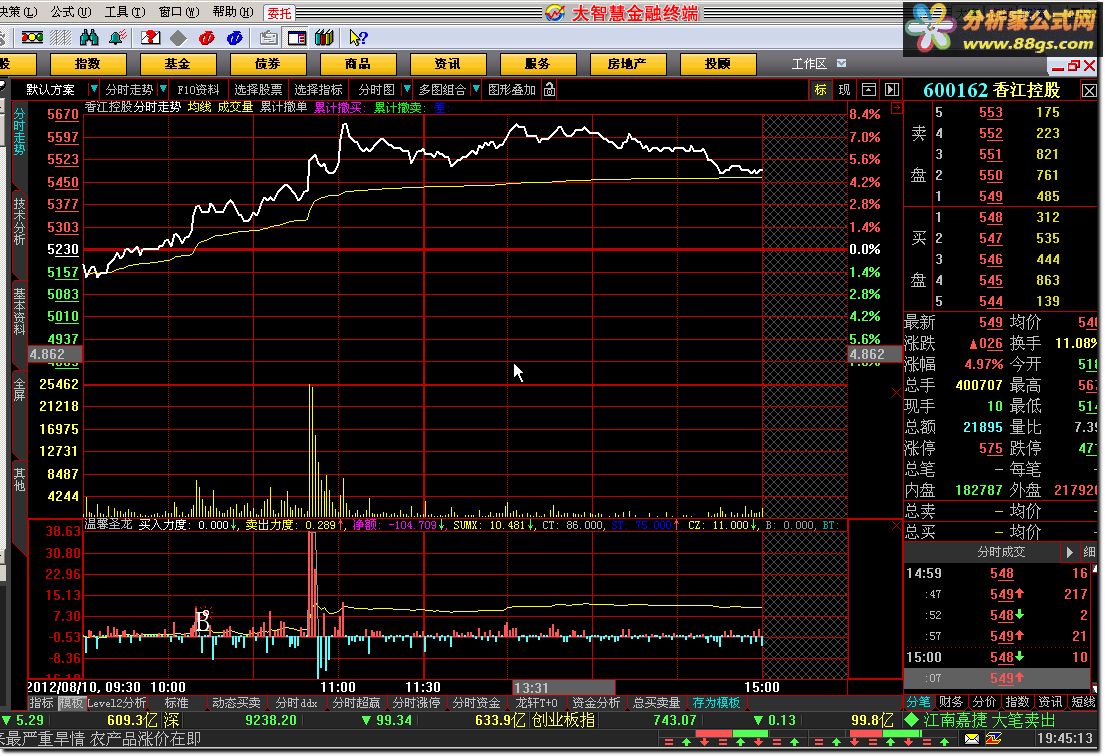Click the 委托 trade tab
1105x756 pixels.
pyautogui.click(x=279, y=13)
